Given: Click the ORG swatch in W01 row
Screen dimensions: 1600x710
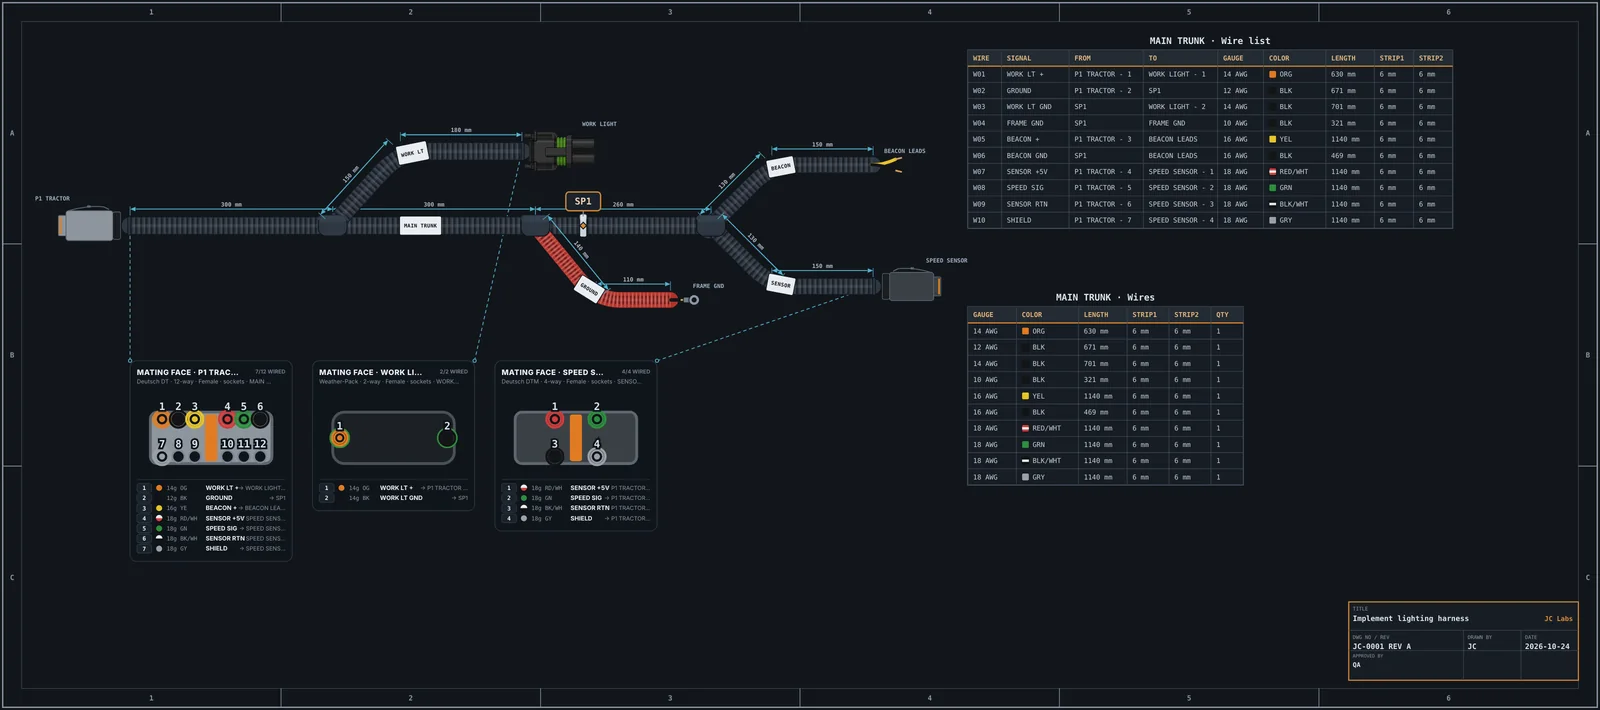Looking at the screenshot, I should tap(1273, 74).
